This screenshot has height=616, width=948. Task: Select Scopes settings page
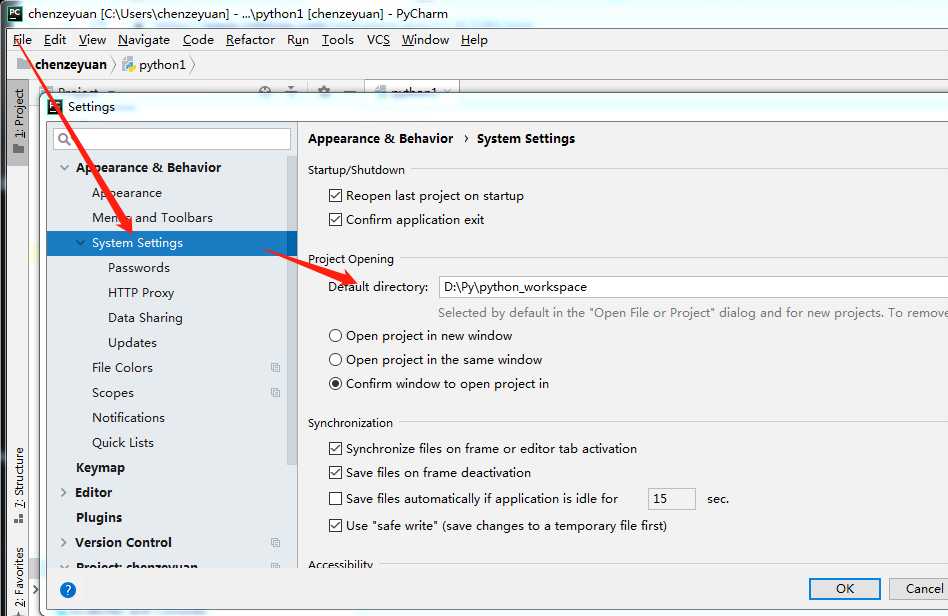(x=113, y=393)
